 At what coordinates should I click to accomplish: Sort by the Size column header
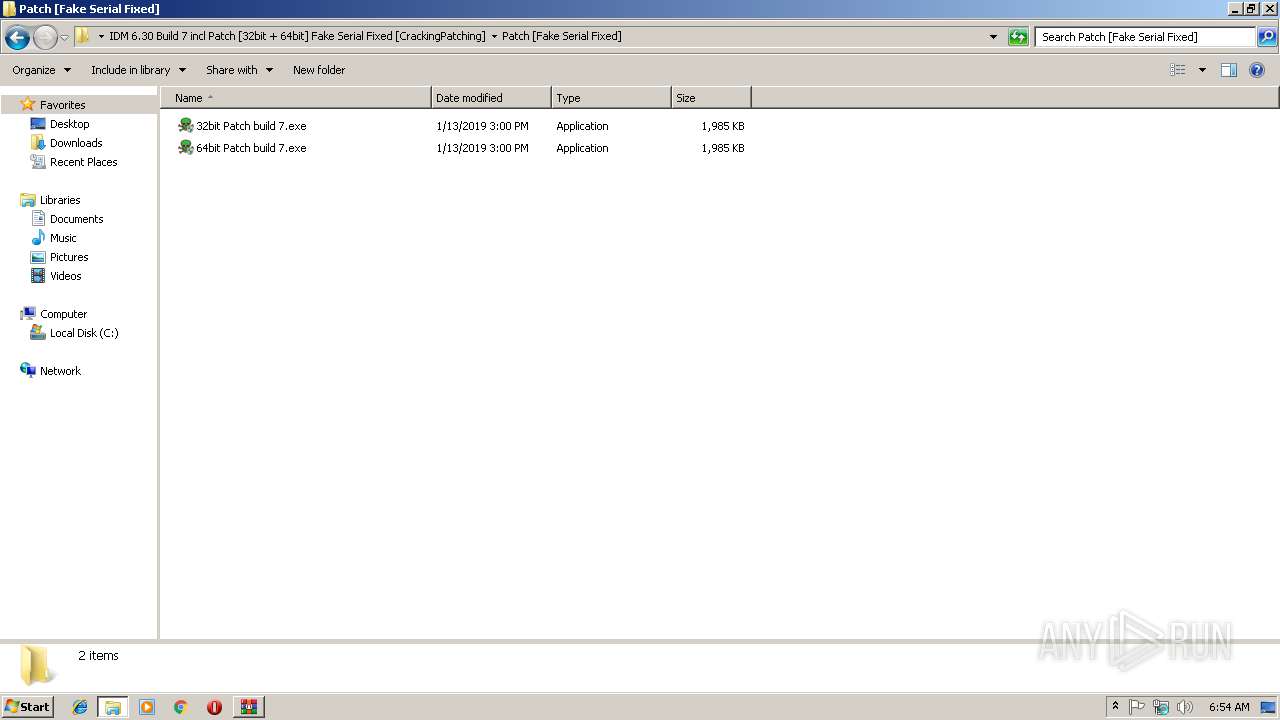tap(711, 98)
